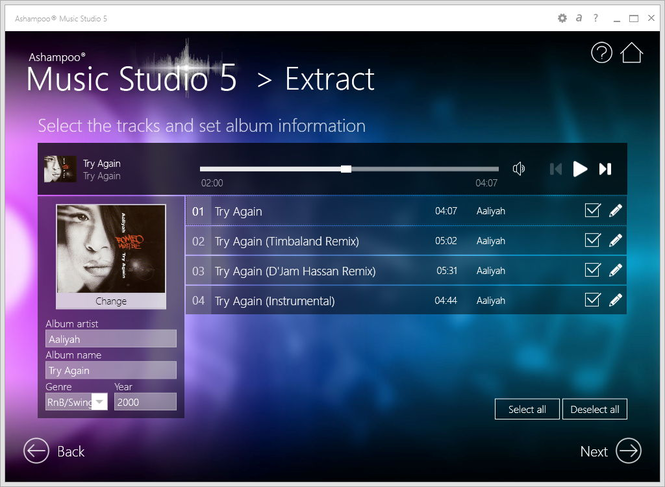Play the current track
Image resolution: width=665 pixels, height=487 pixels.
580,169
